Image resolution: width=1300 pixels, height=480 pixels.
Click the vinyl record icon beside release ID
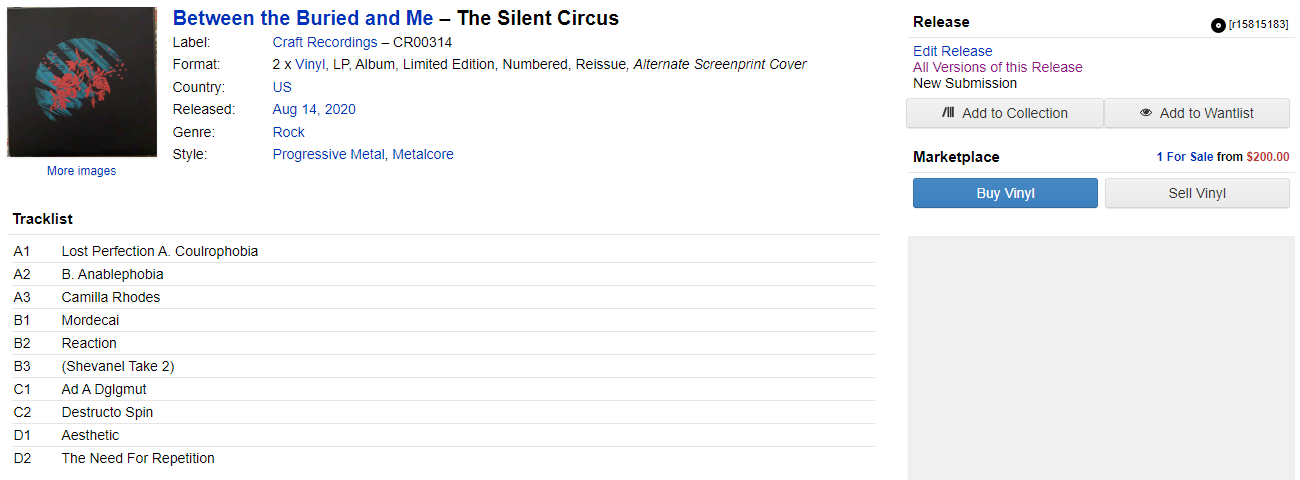[x=1218, y=25]
